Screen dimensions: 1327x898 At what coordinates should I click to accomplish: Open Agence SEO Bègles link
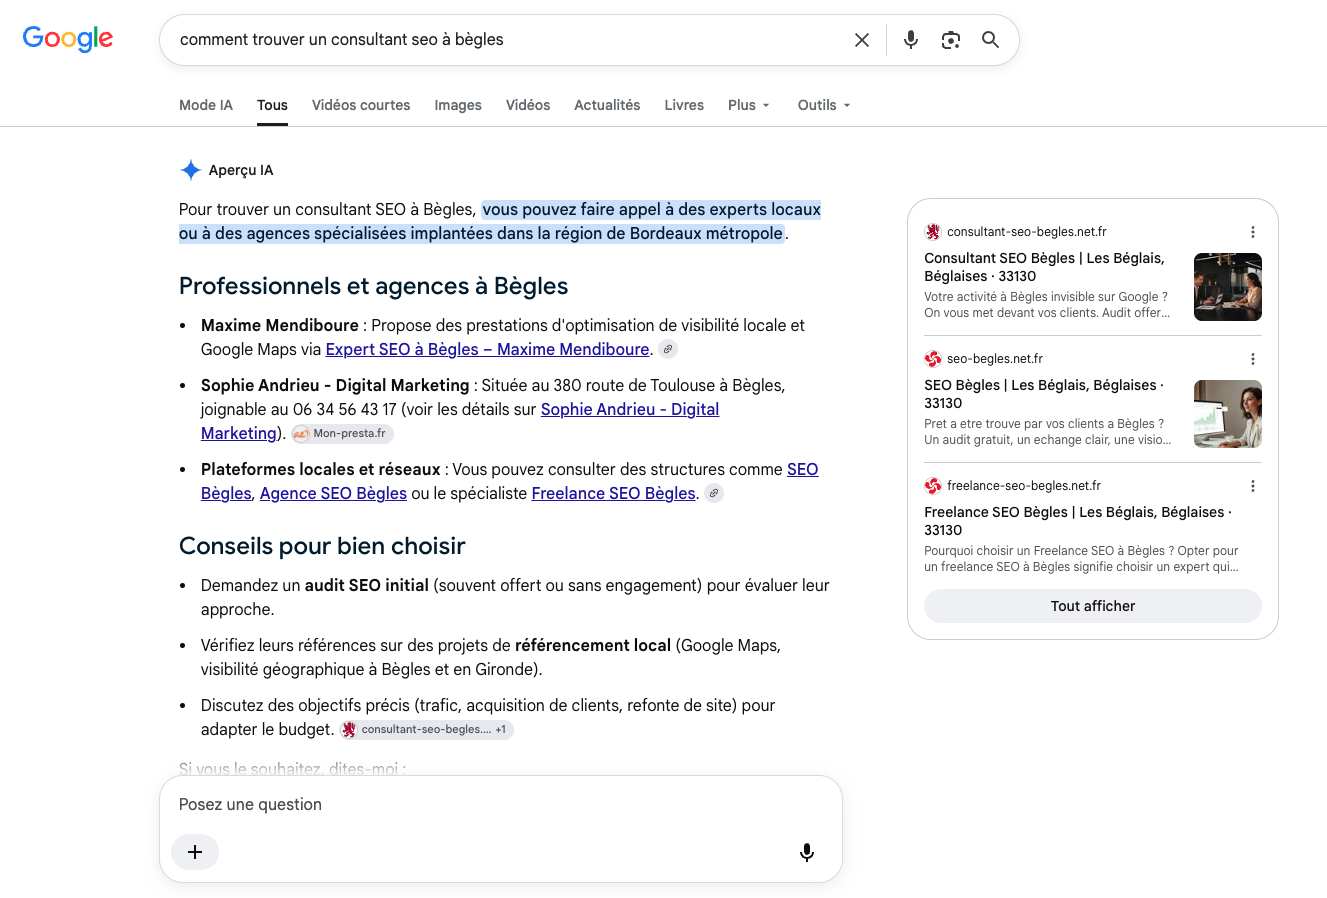pos(333,494)
